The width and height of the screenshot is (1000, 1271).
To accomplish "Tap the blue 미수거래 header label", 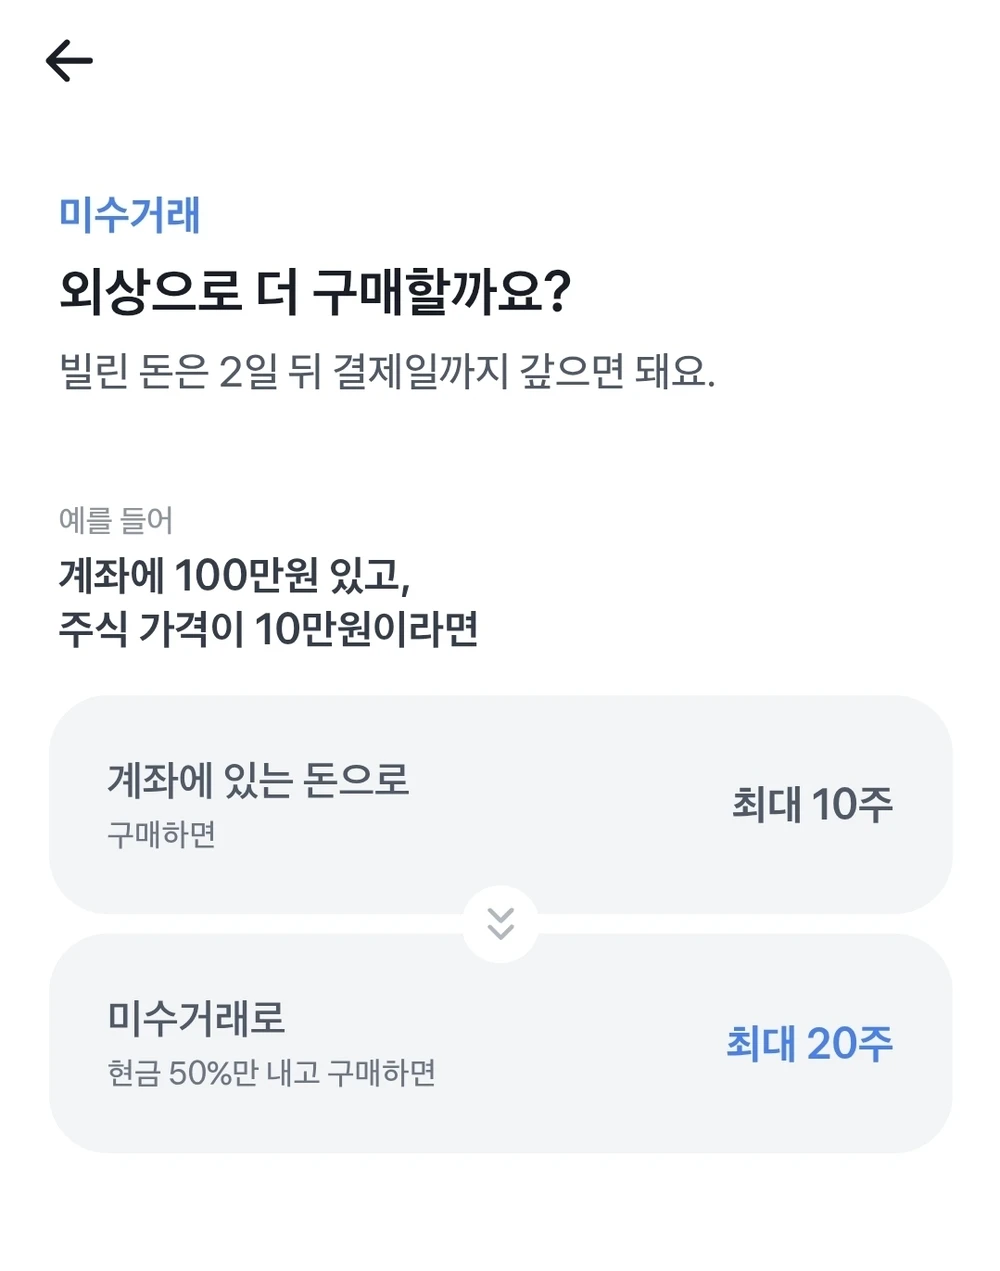I will pos(130,215).
